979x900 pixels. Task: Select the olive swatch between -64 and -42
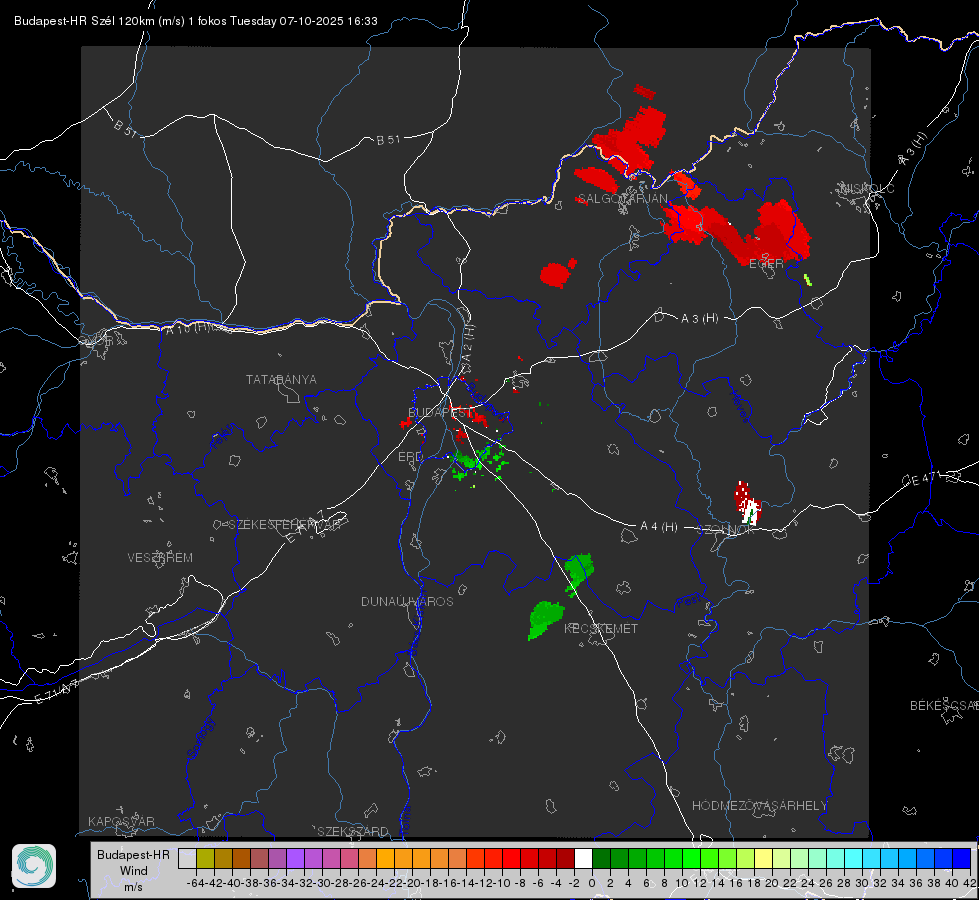coord(205,858)
